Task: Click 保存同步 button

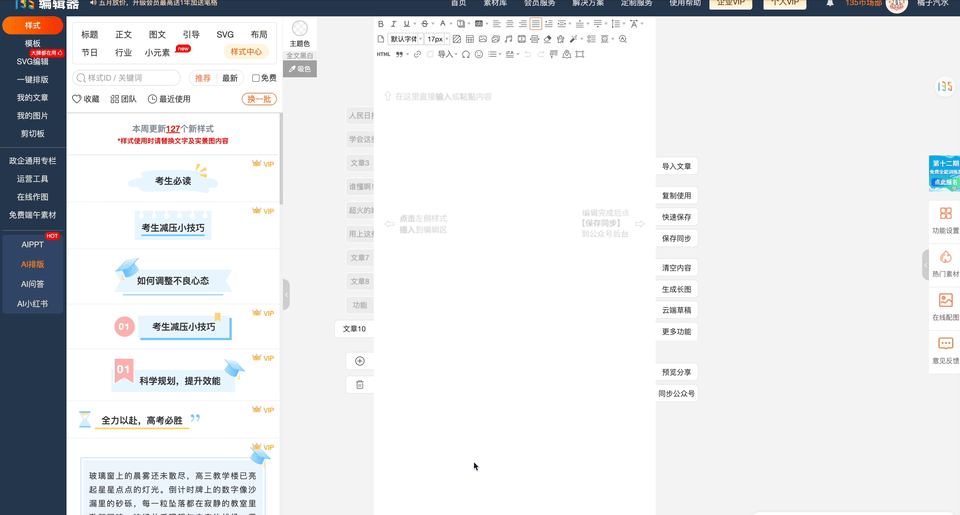Action: pyautogui.click(x=677, y=238)
